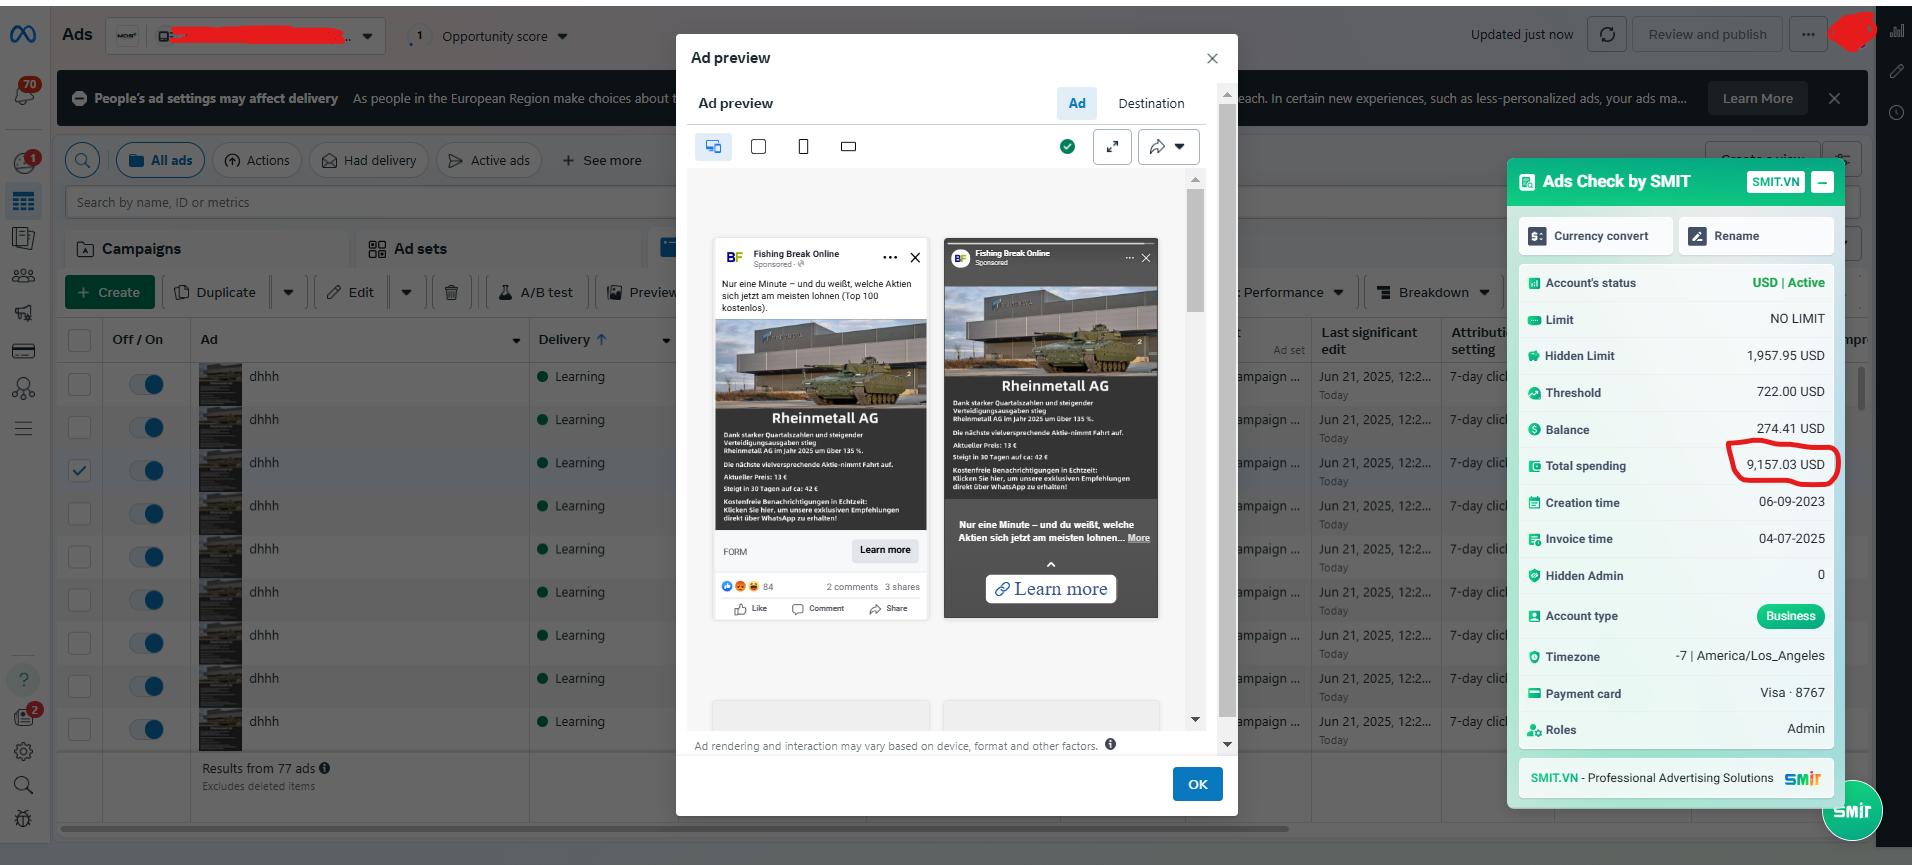Click Learn More on the delivery banner

(x=1757, y=98)
